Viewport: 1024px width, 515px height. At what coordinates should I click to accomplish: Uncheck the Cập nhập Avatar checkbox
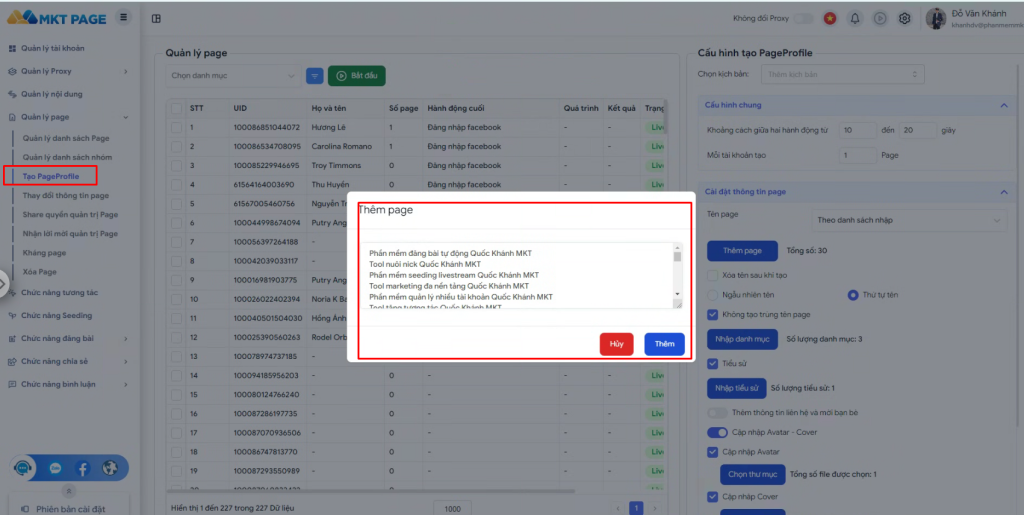click(x=712, y=452)
